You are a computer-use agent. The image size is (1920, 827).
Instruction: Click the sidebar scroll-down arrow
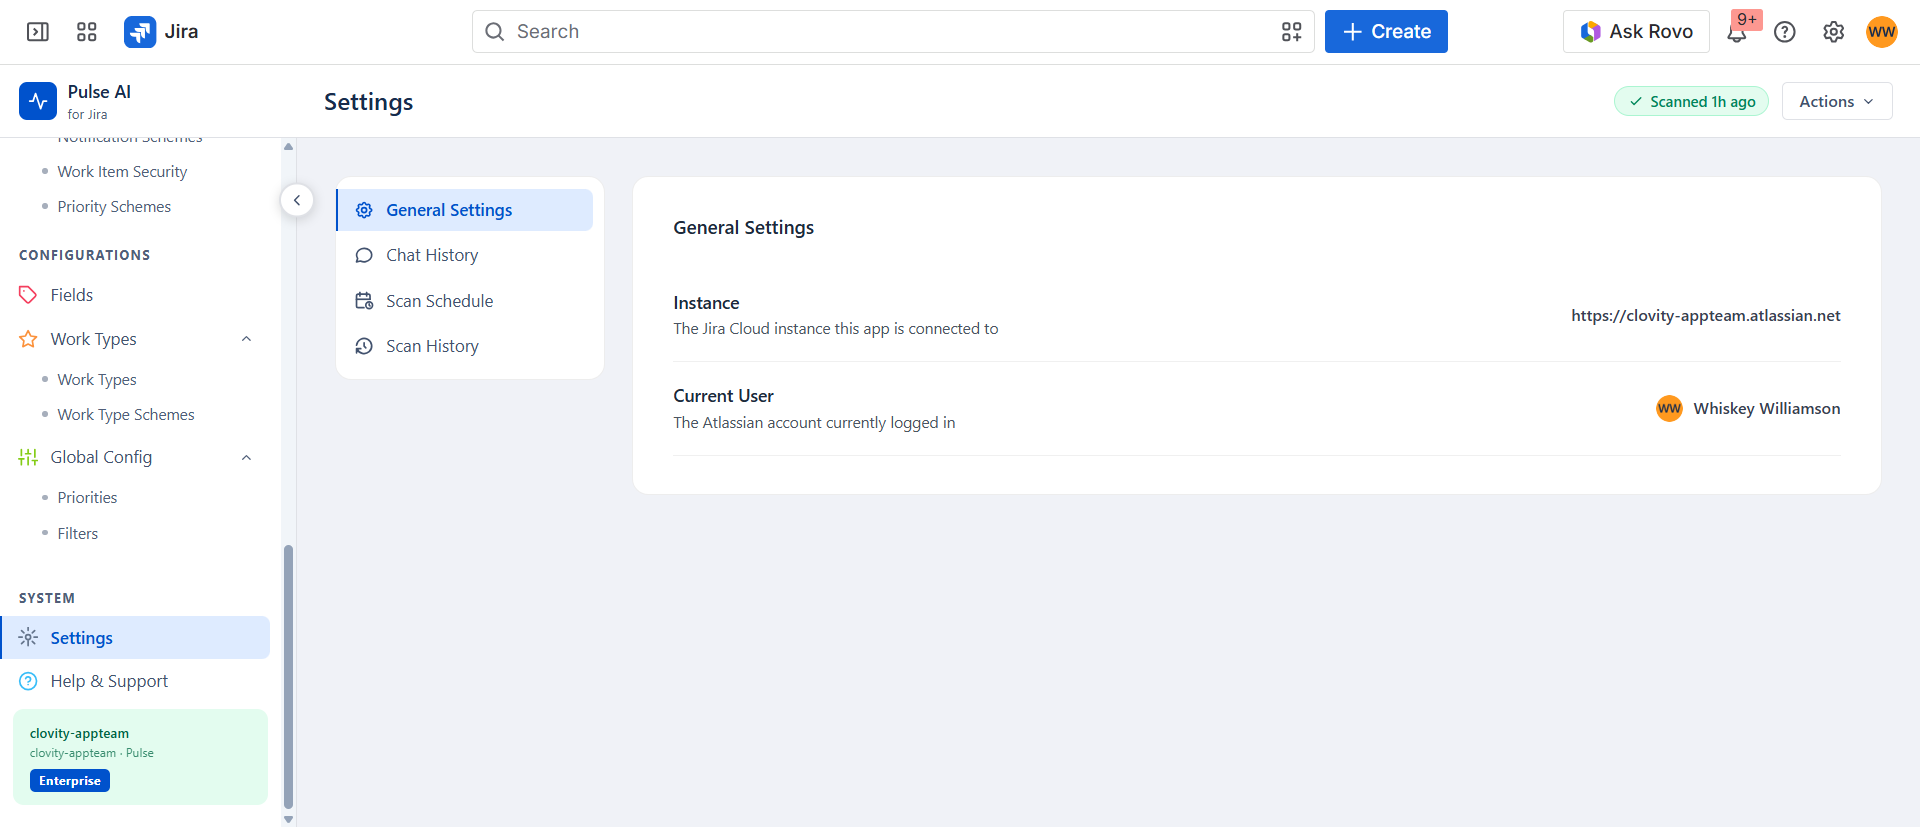(289, 820)
